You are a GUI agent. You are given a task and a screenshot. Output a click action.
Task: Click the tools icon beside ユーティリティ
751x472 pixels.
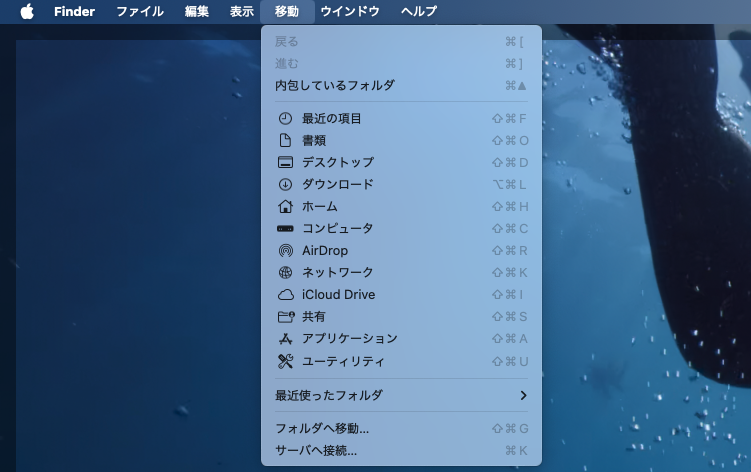click(x=285, y=361)
